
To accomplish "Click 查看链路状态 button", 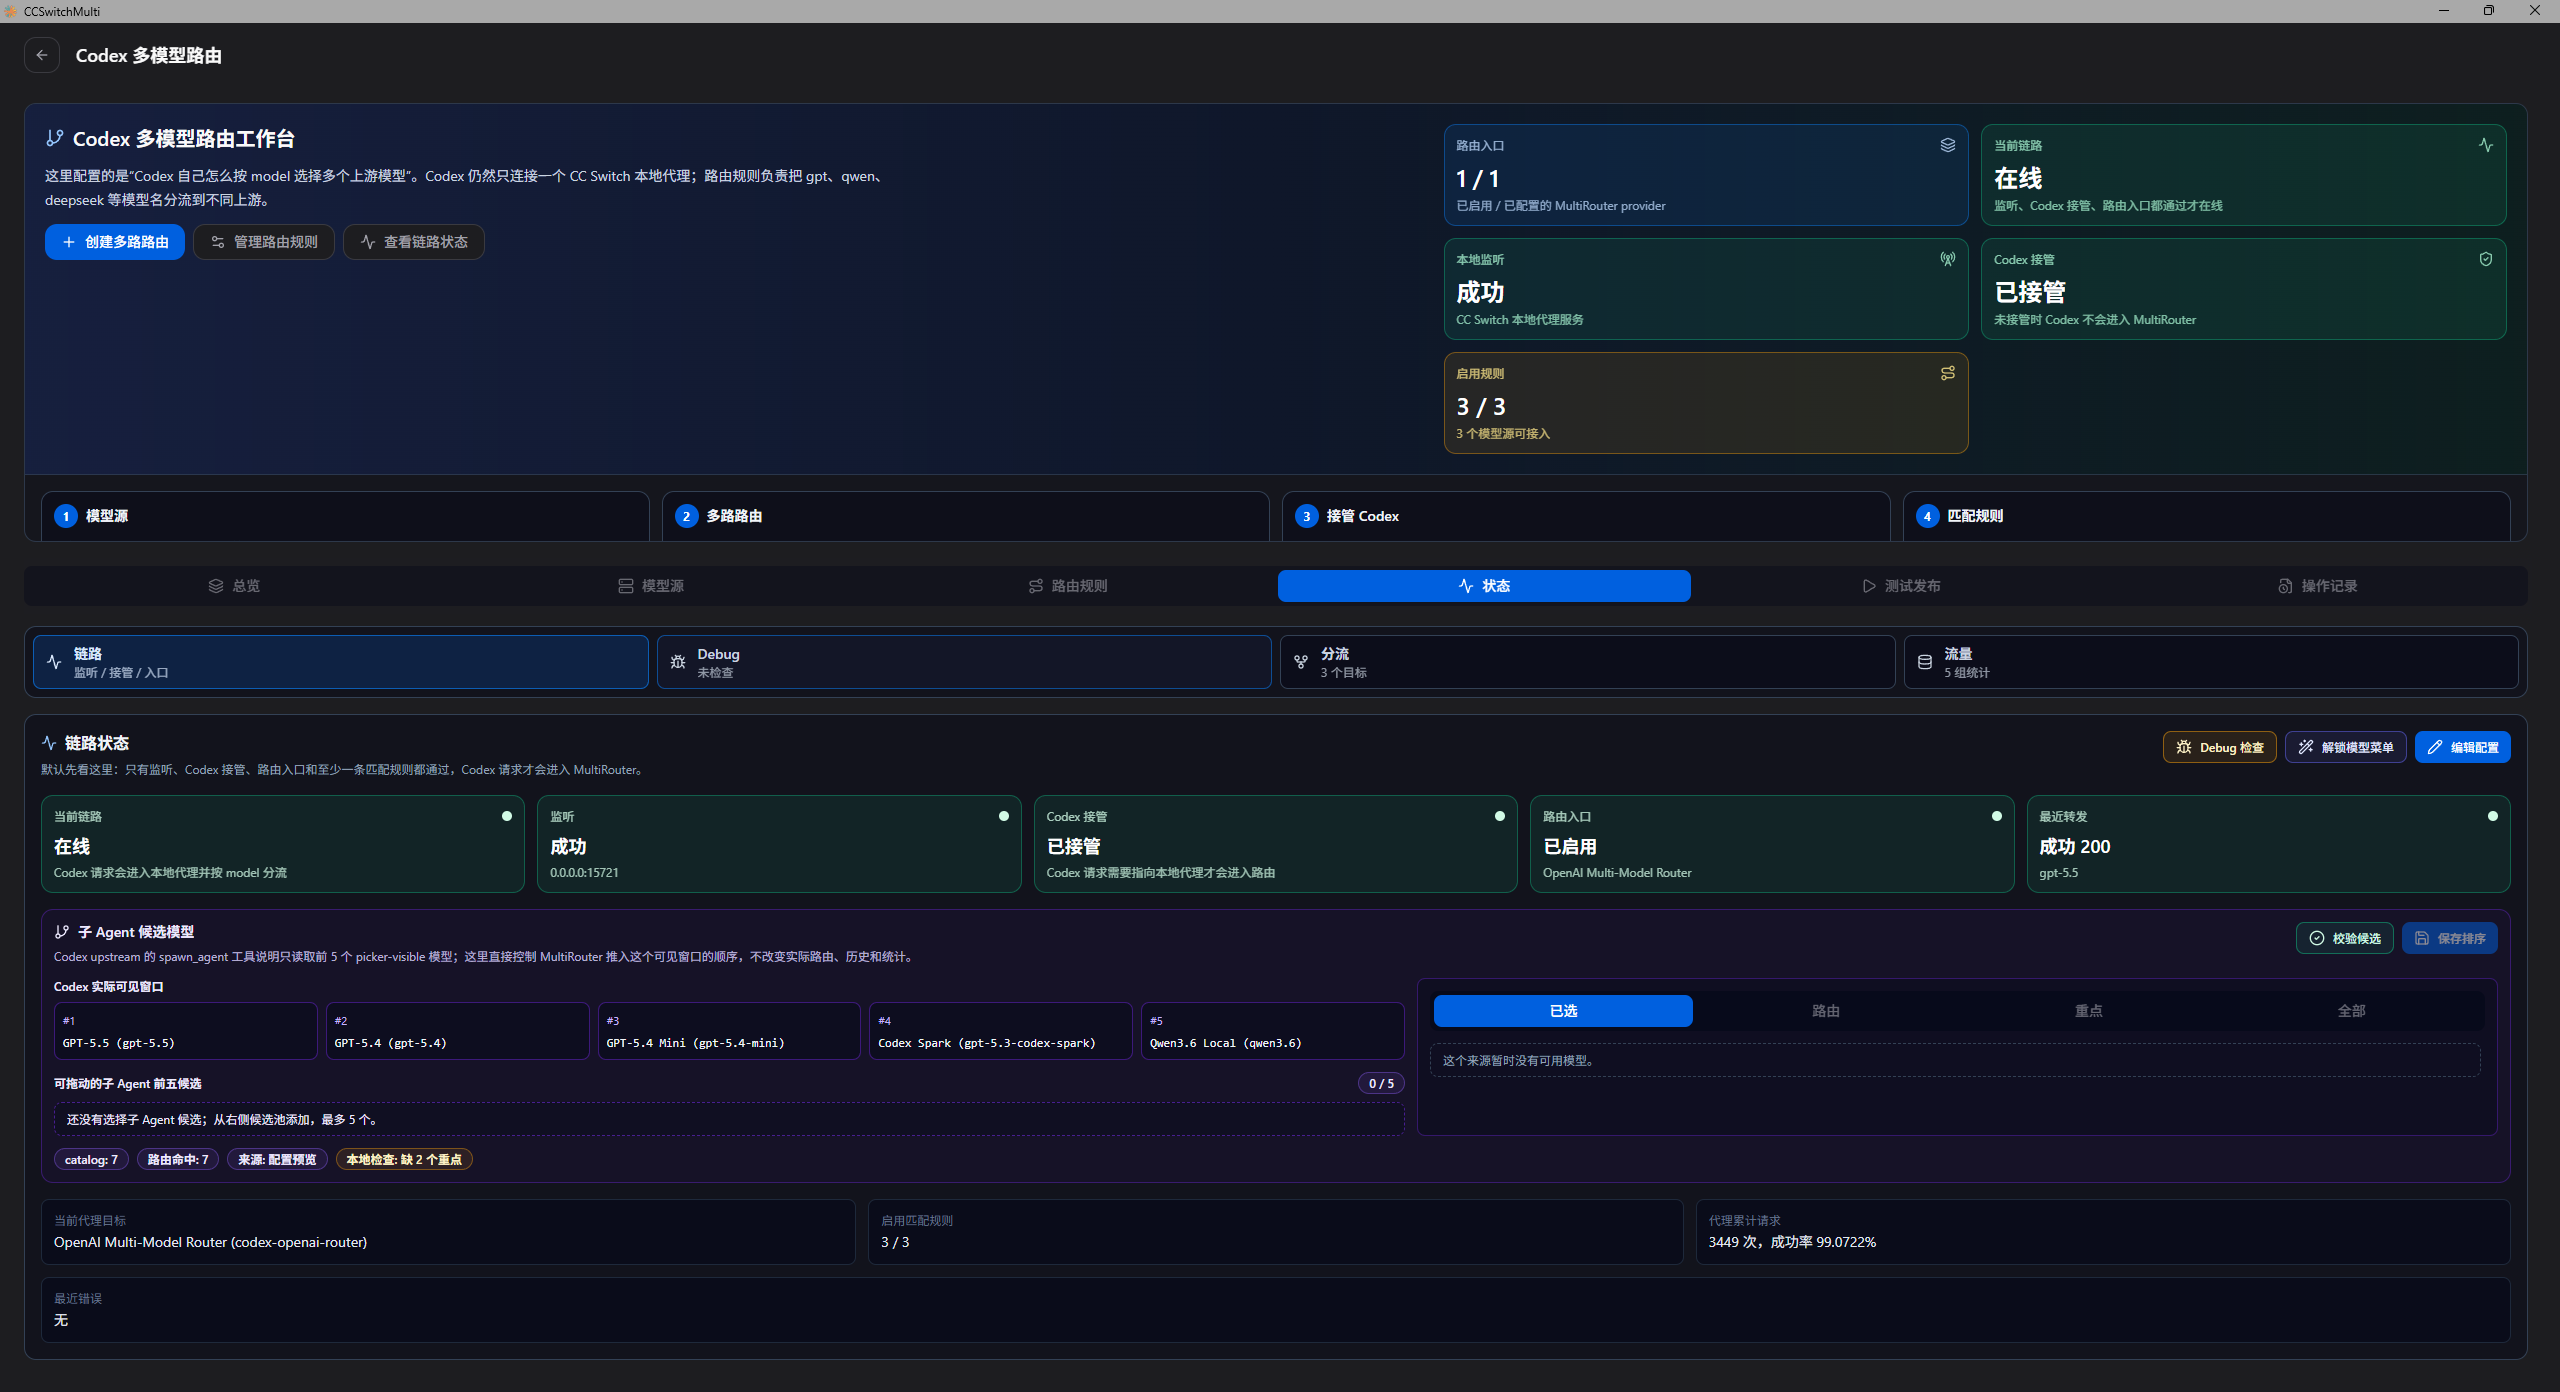I will 414,242.
